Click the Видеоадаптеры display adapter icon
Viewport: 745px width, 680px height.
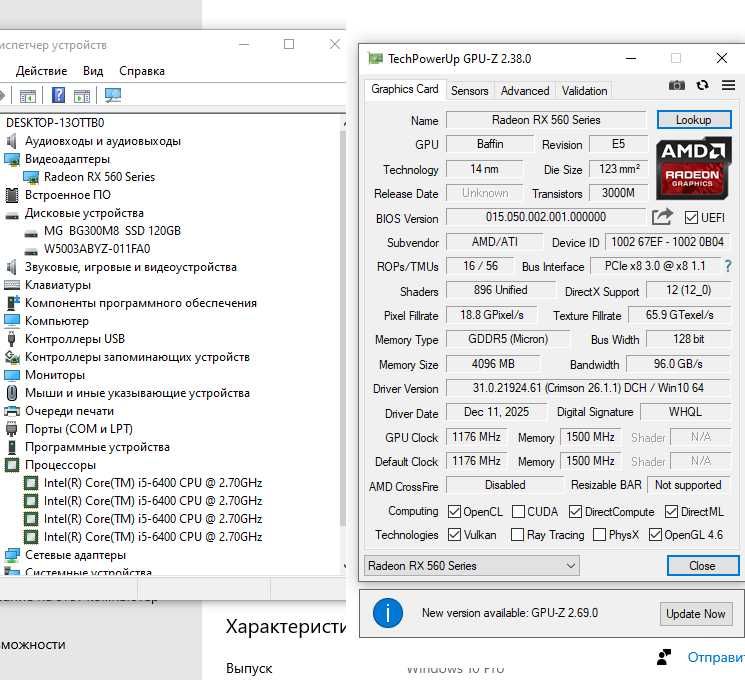pyautogui.click(x=12, y=159)
